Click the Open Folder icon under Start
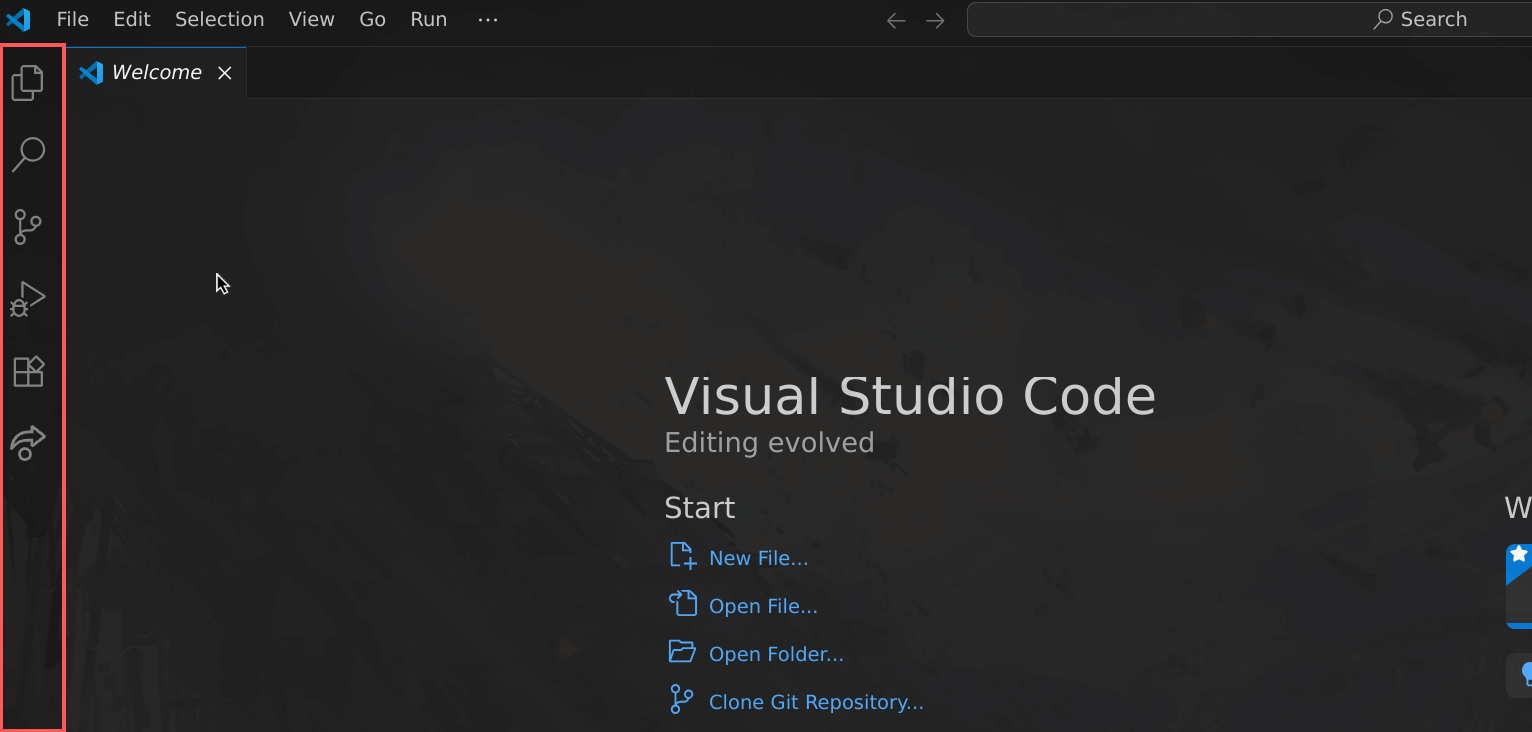Viewport: 1532px width, 732px height. coord(682,652)
